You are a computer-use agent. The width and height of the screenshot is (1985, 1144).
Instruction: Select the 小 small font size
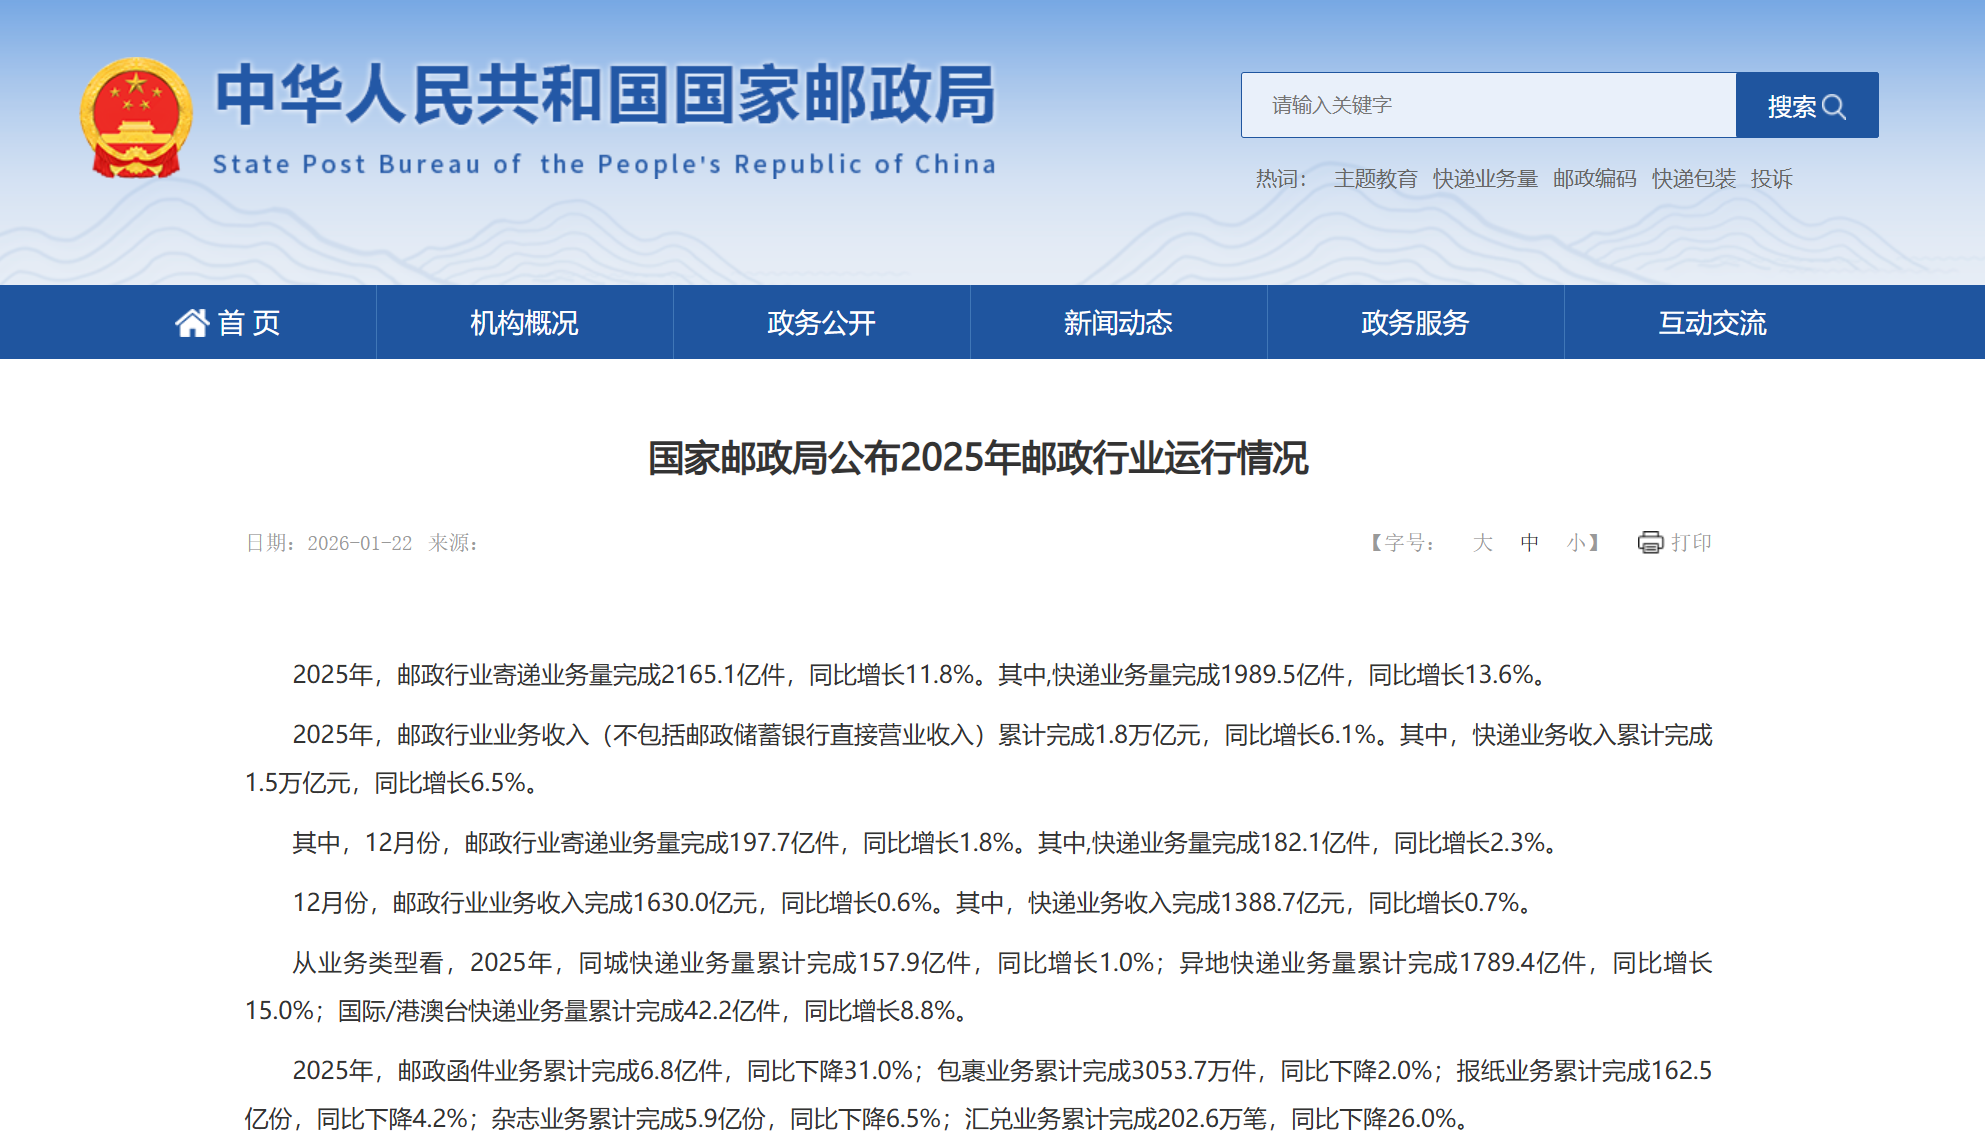click(1576, 542)
